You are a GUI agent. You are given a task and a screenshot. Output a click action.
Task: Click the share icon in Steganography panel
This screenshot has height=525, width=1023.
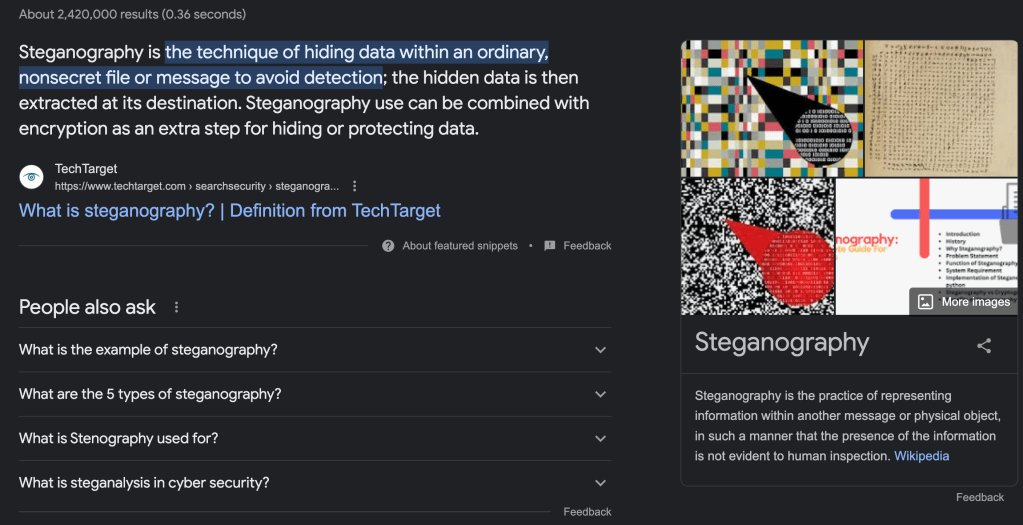coord(984,346)
